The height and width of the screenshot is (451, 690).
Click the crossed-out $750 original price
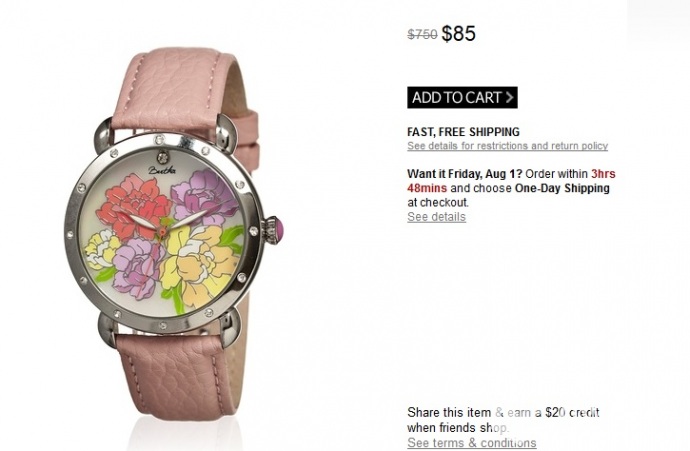[422, 34]
